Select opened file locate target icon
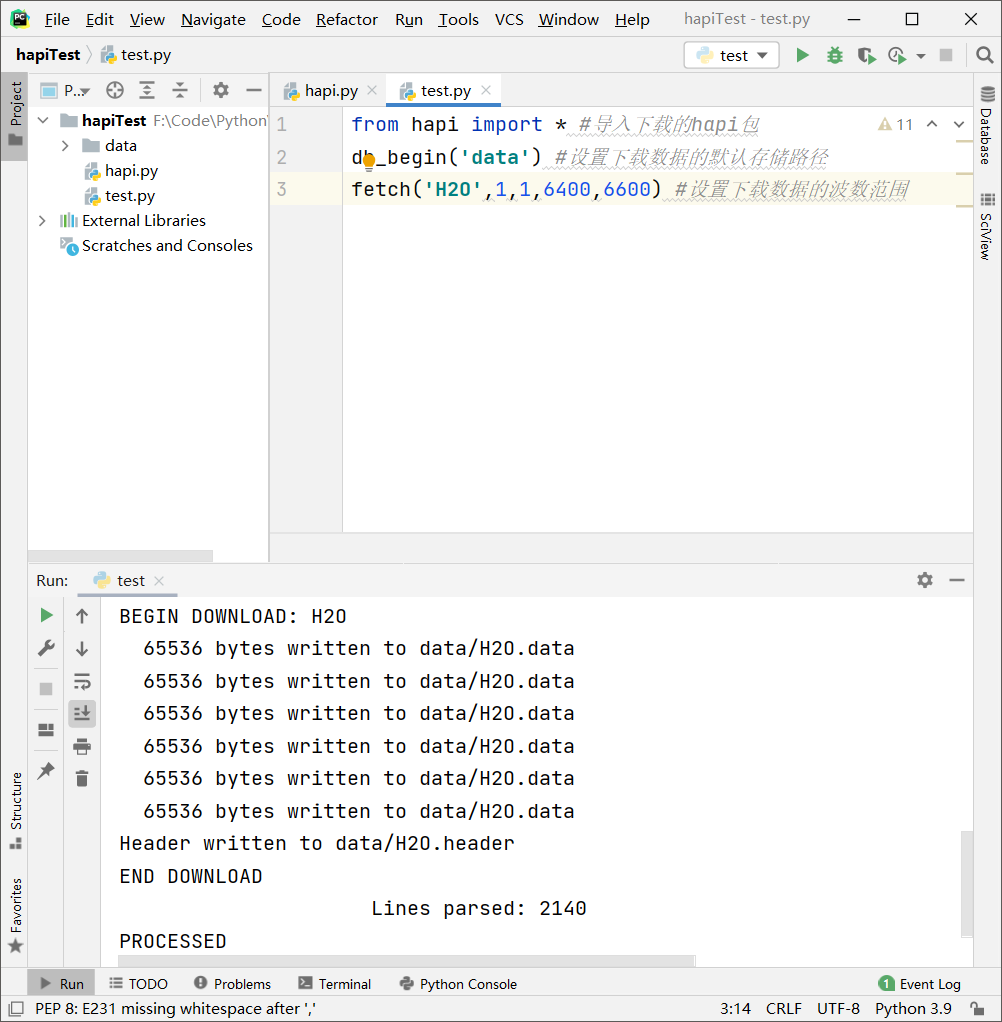The width and height of the screenshot is (1002, 1022). pyautogui.click(x=115, y=90)
